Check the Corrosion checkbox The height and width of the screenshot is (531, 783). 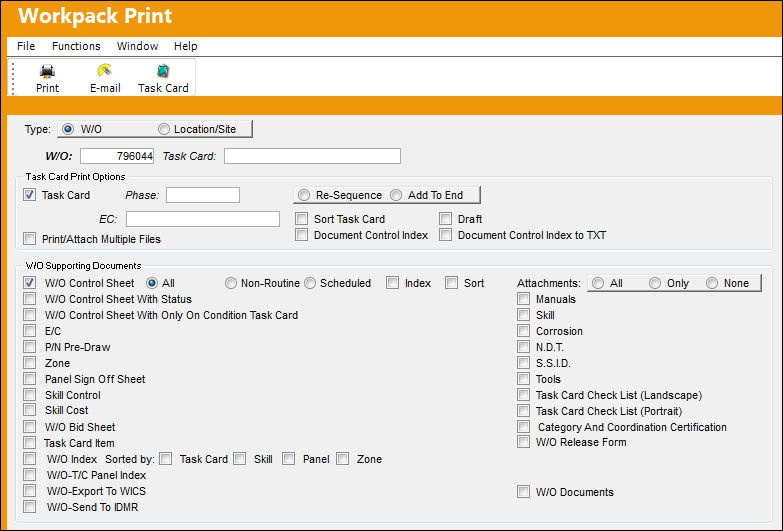coord(523,331)
